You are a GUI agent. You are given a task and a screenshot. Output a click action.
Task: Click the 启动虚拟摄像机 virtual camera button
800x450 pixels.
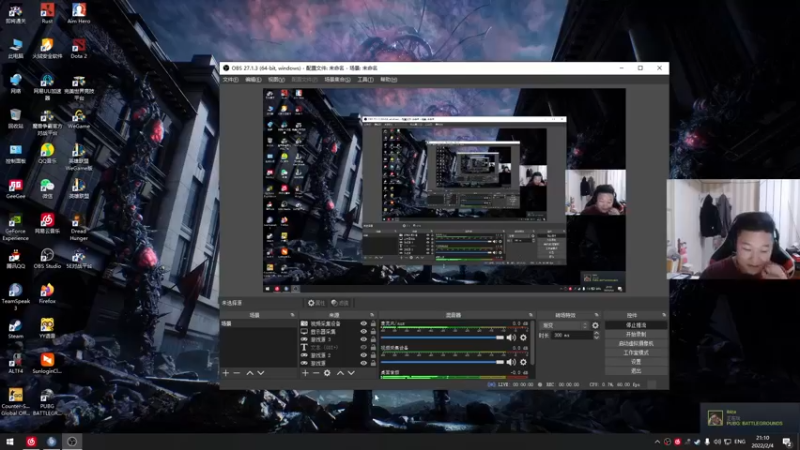636,343
